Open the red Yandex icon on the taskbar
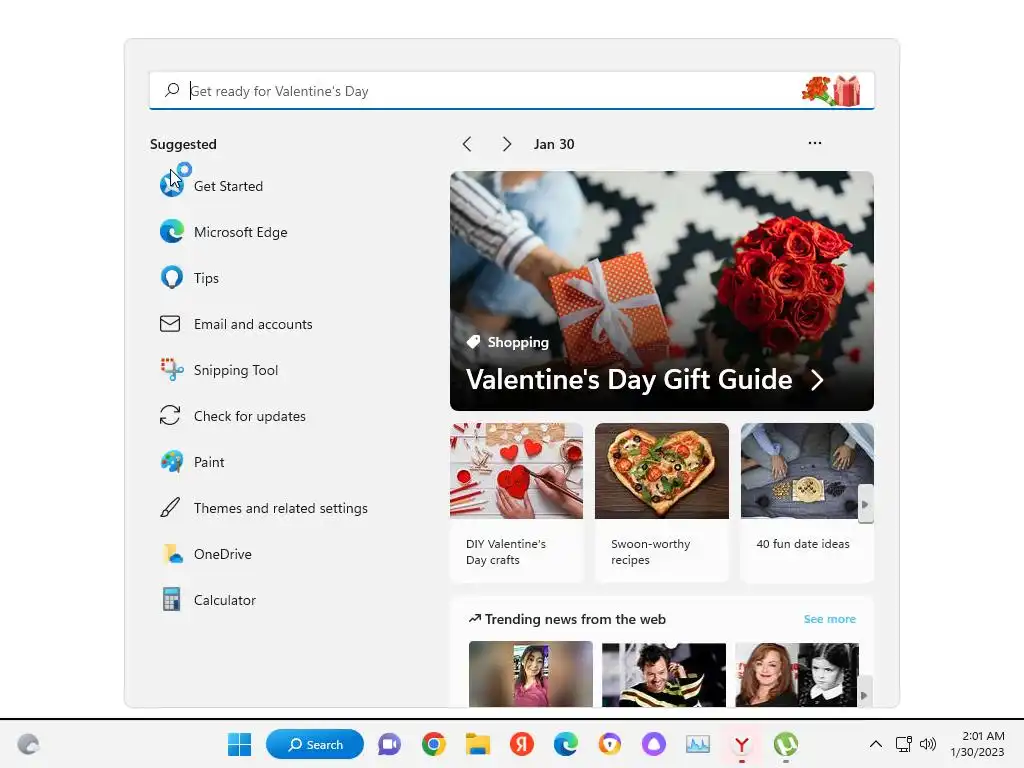The image size is (1024, 768). [x=521, y=744]
